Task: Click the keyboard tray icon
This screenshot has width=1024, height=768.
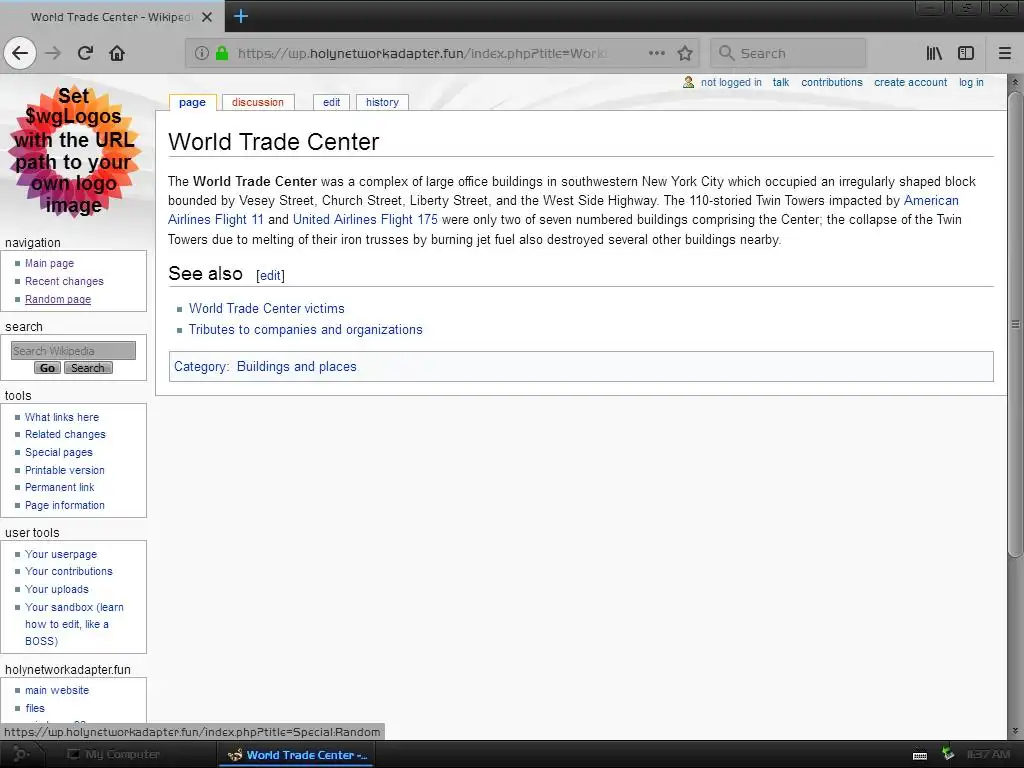Action: [920, 755]
